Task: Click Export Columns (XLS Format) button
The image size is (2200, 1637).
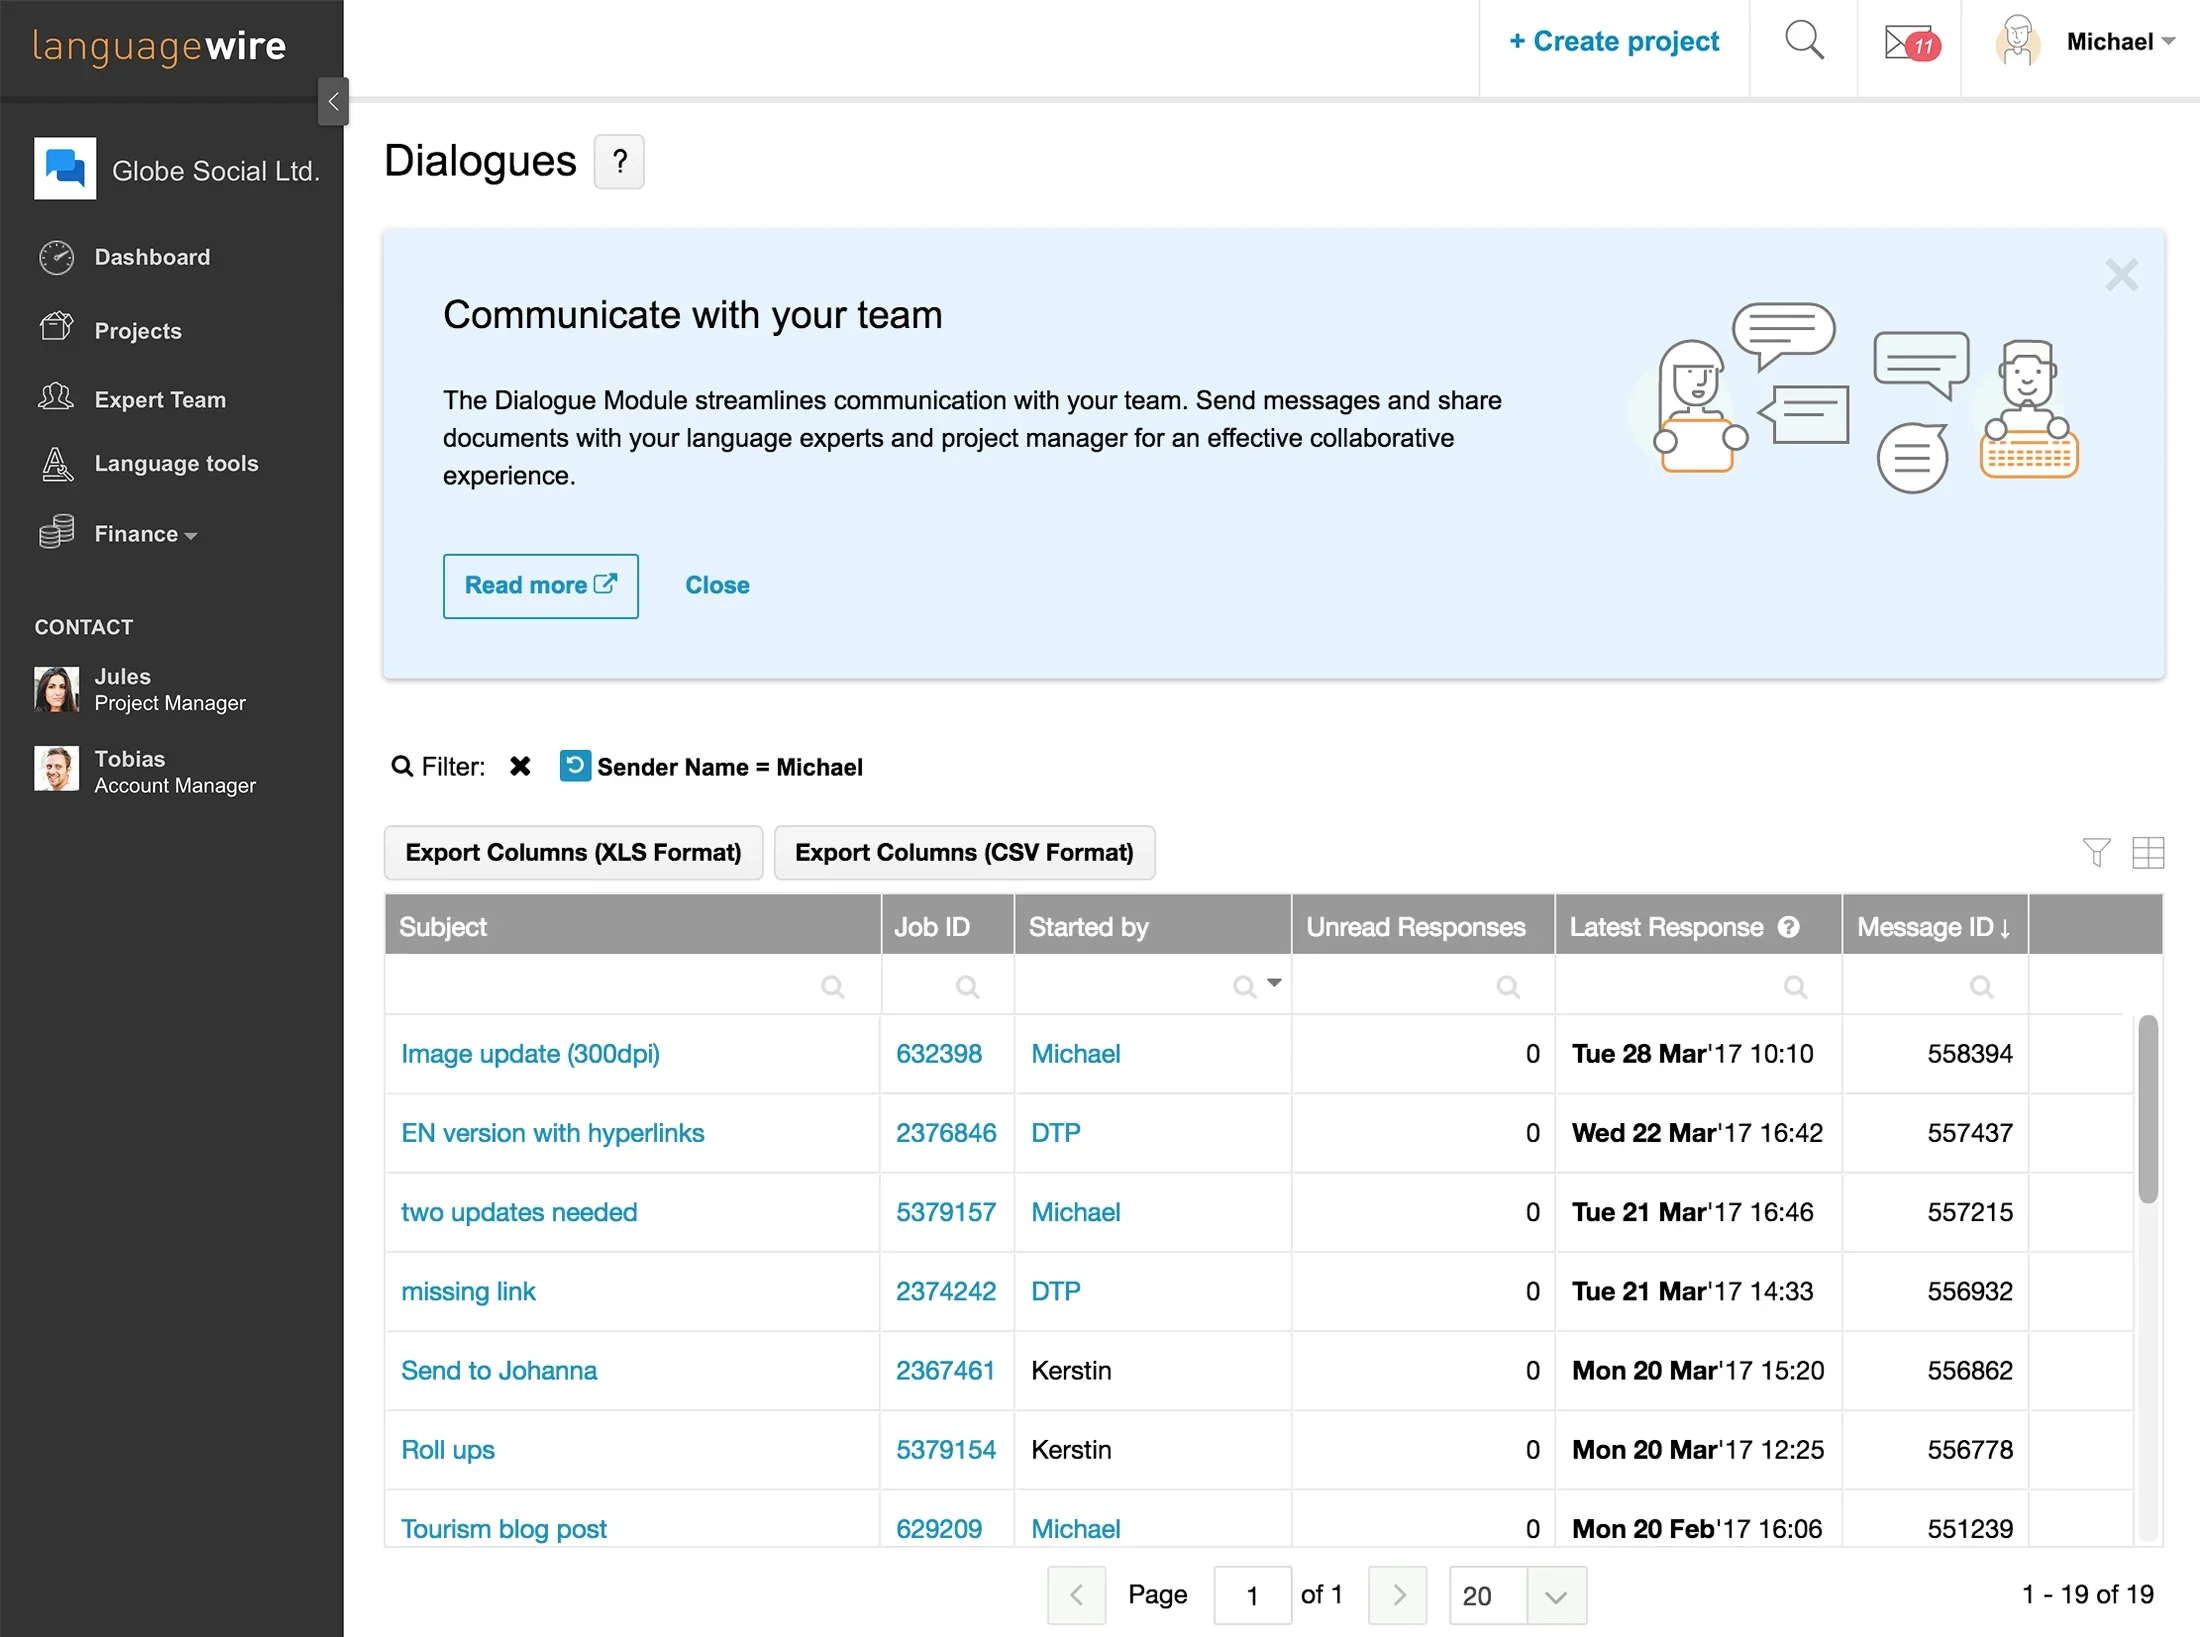Action: coord(573,853)
